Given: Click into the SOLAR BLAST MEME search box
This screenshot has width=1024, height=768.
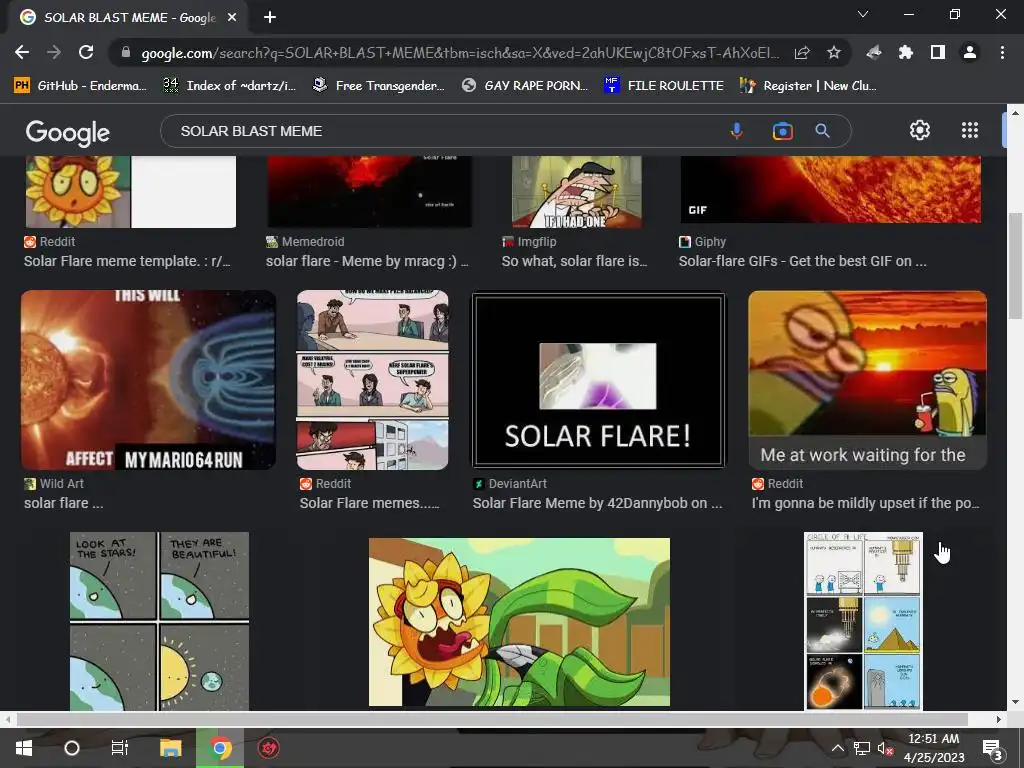Looking at the screenshot, I should (444, 131).
